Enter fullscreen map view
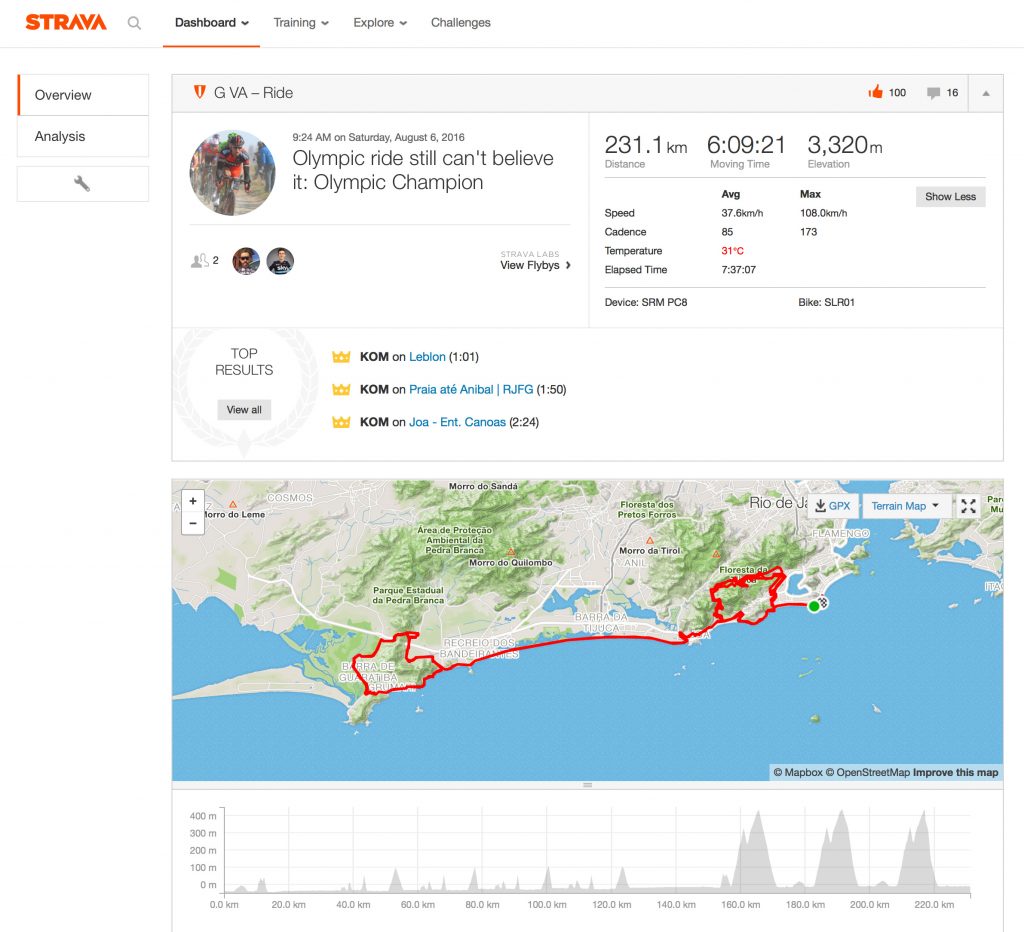Image resolution: width=1024 pixels, height=932 pixels. [968, 506]
